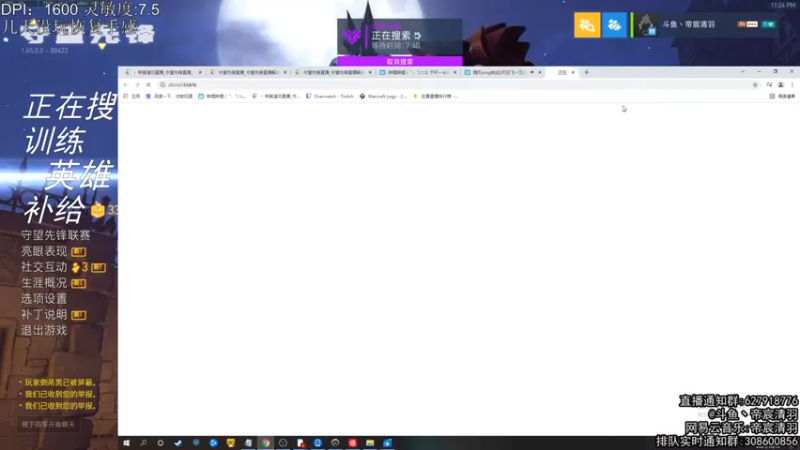This screenshot has height=450, width=800.
Task: Open Overwatch - Twitch bookmark
Action: coord(330,96)
